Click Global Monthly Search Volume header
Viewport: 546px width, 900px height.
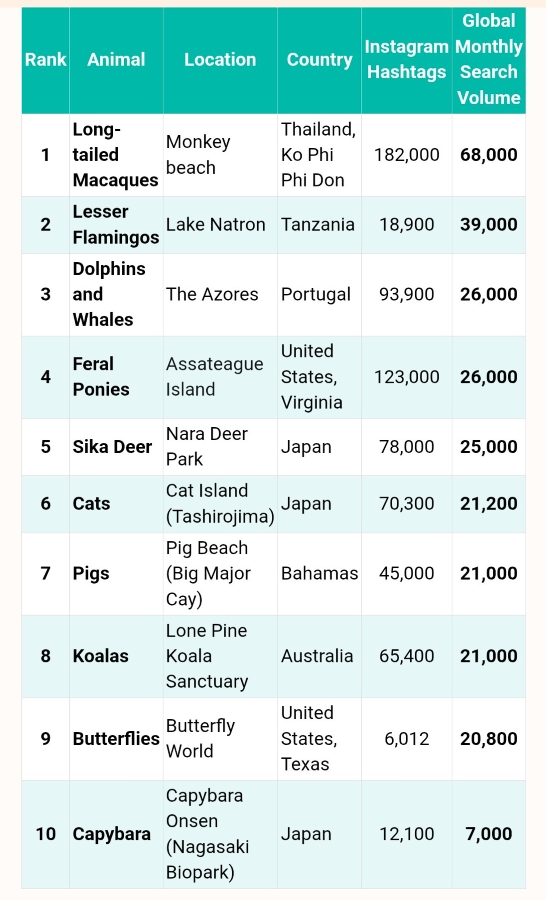click(x=489, y=60)
